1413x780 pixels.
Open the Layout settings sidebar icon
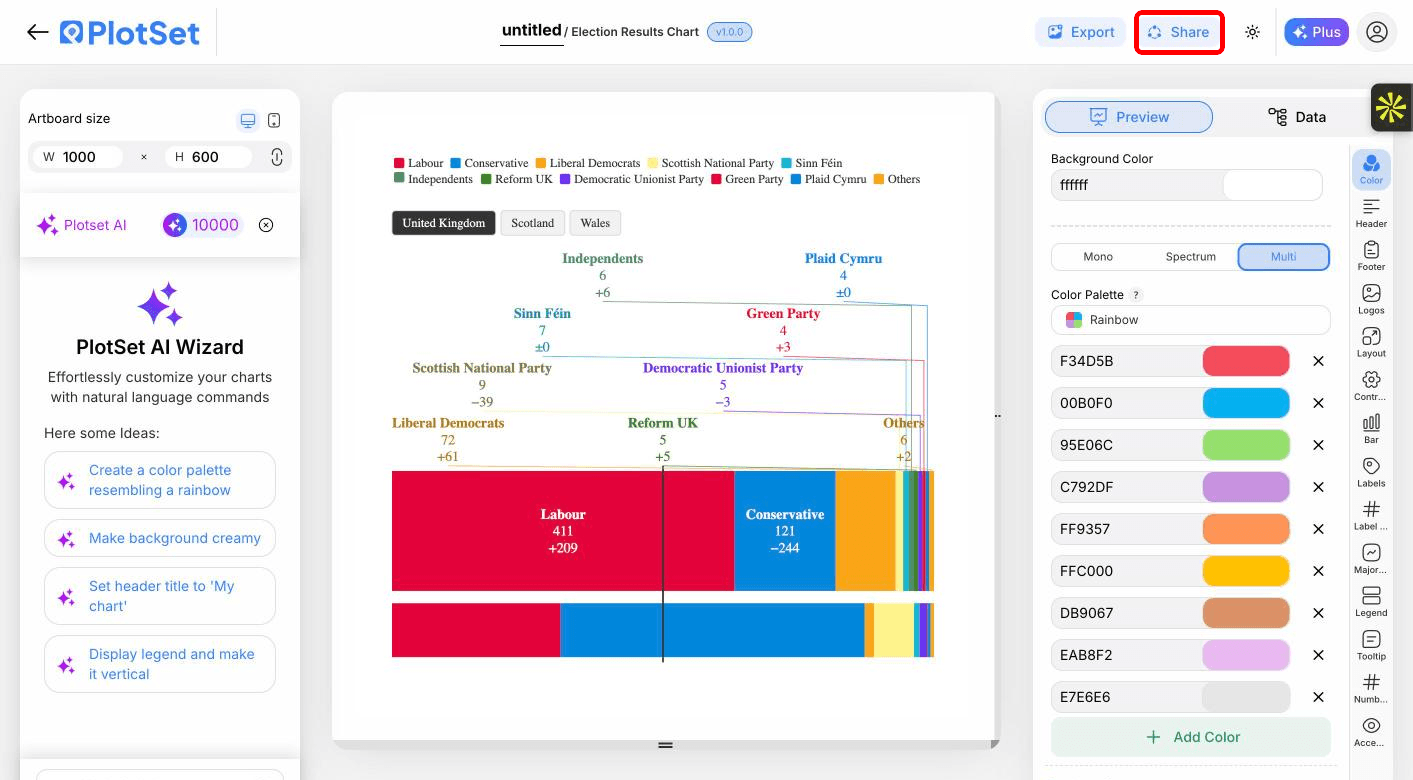pos(1371,342)
